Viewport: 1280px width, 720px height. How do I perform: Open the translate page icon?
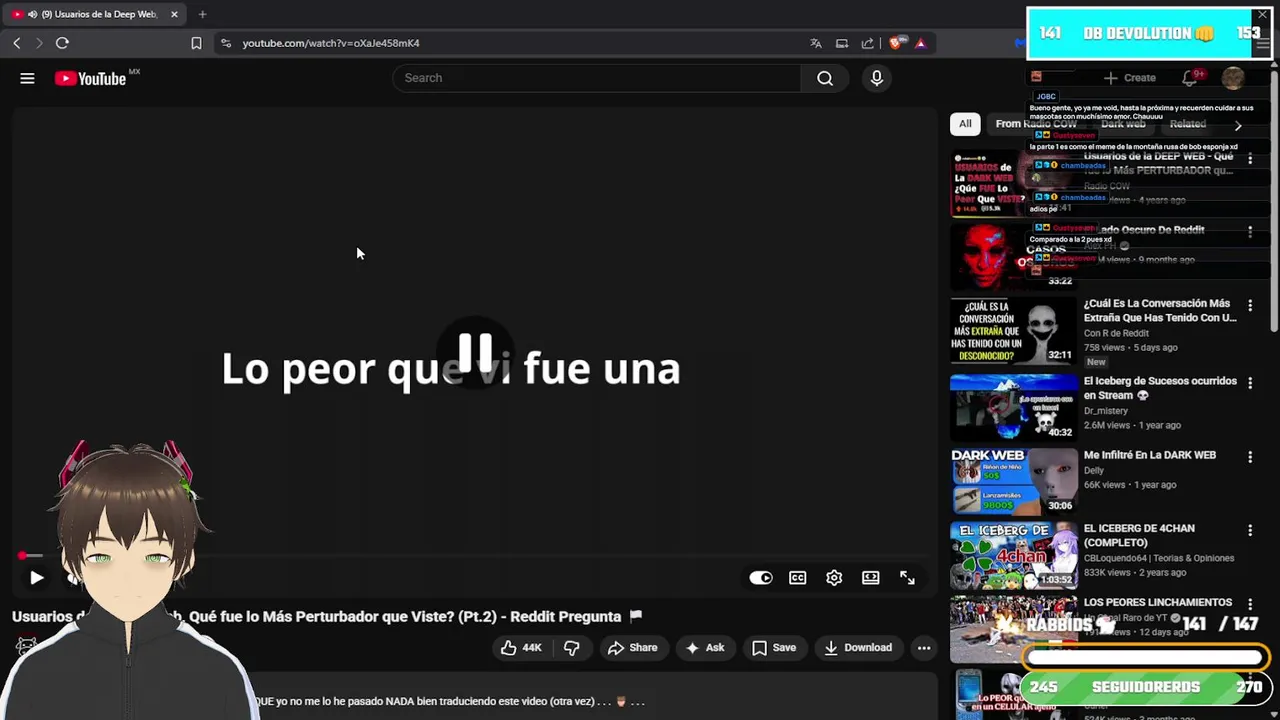pos(816,43)
